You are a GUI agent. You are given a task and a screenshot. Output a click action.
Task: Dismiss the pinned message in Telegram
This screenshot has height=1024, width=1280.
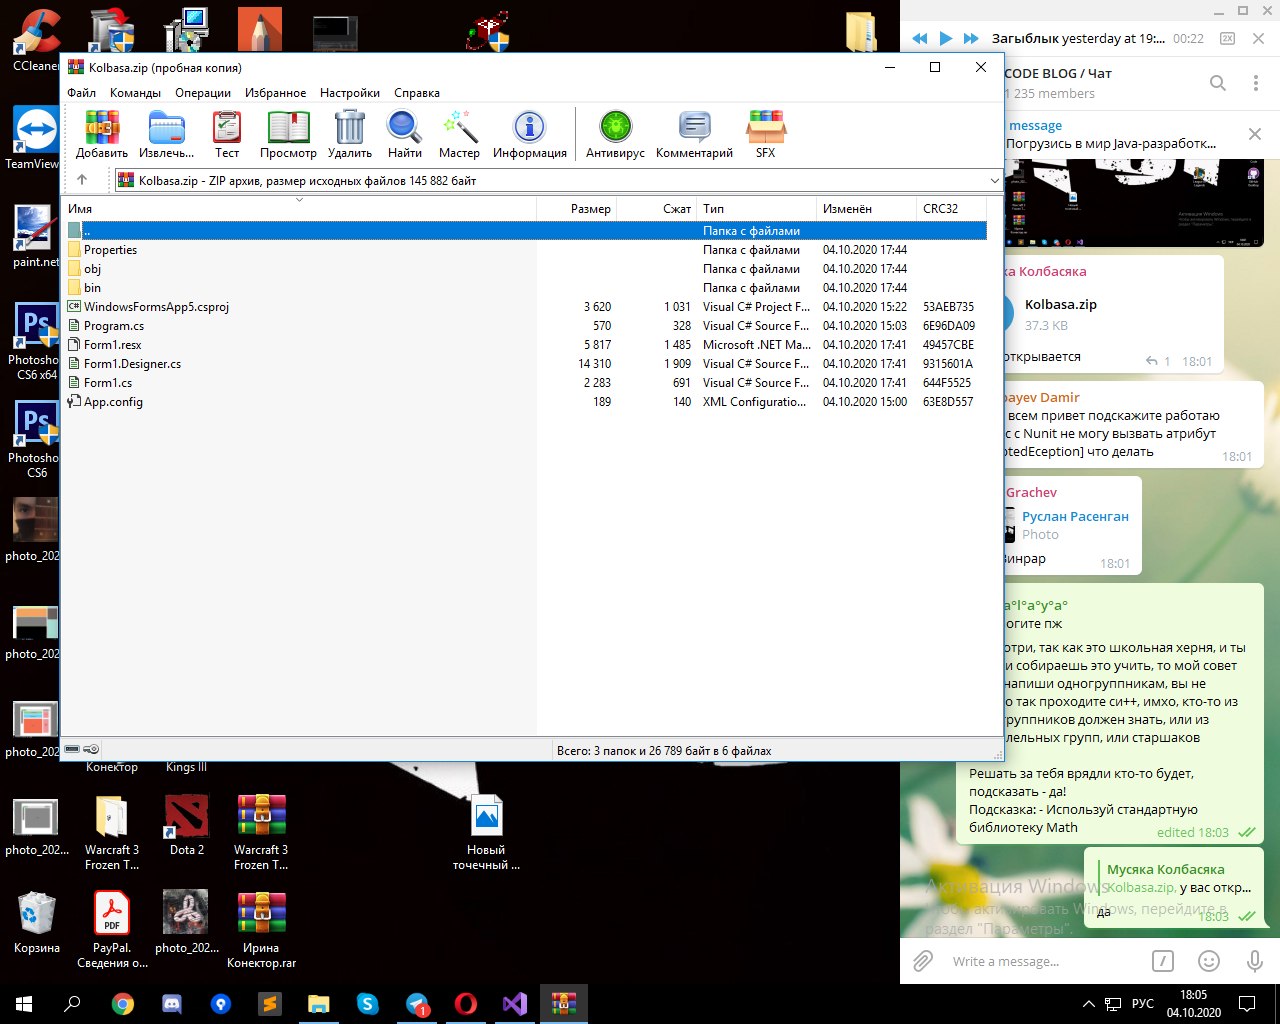pos(1255,134)
